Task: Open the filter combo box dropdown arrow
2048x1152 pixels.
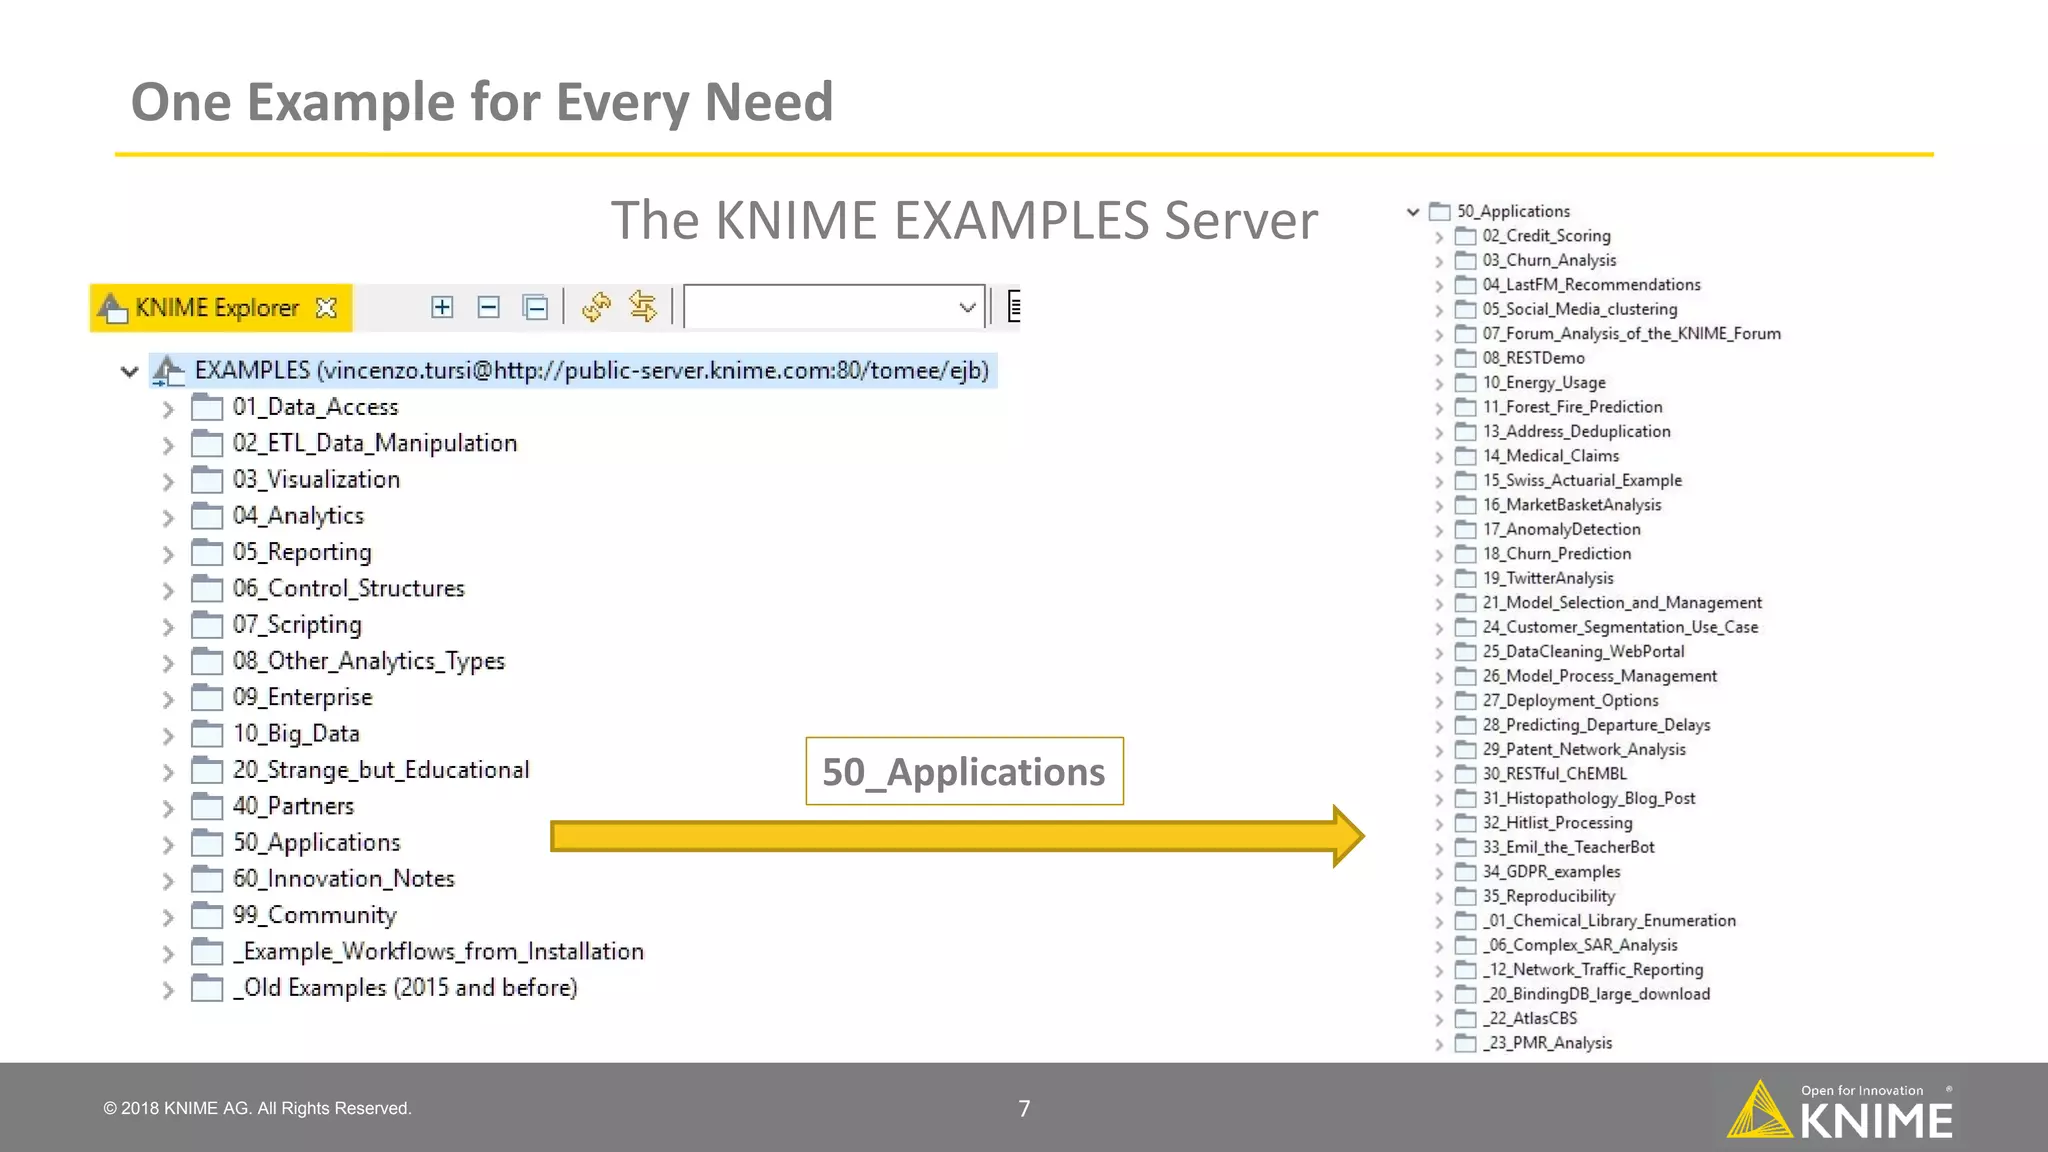Action: pos(966,307)
